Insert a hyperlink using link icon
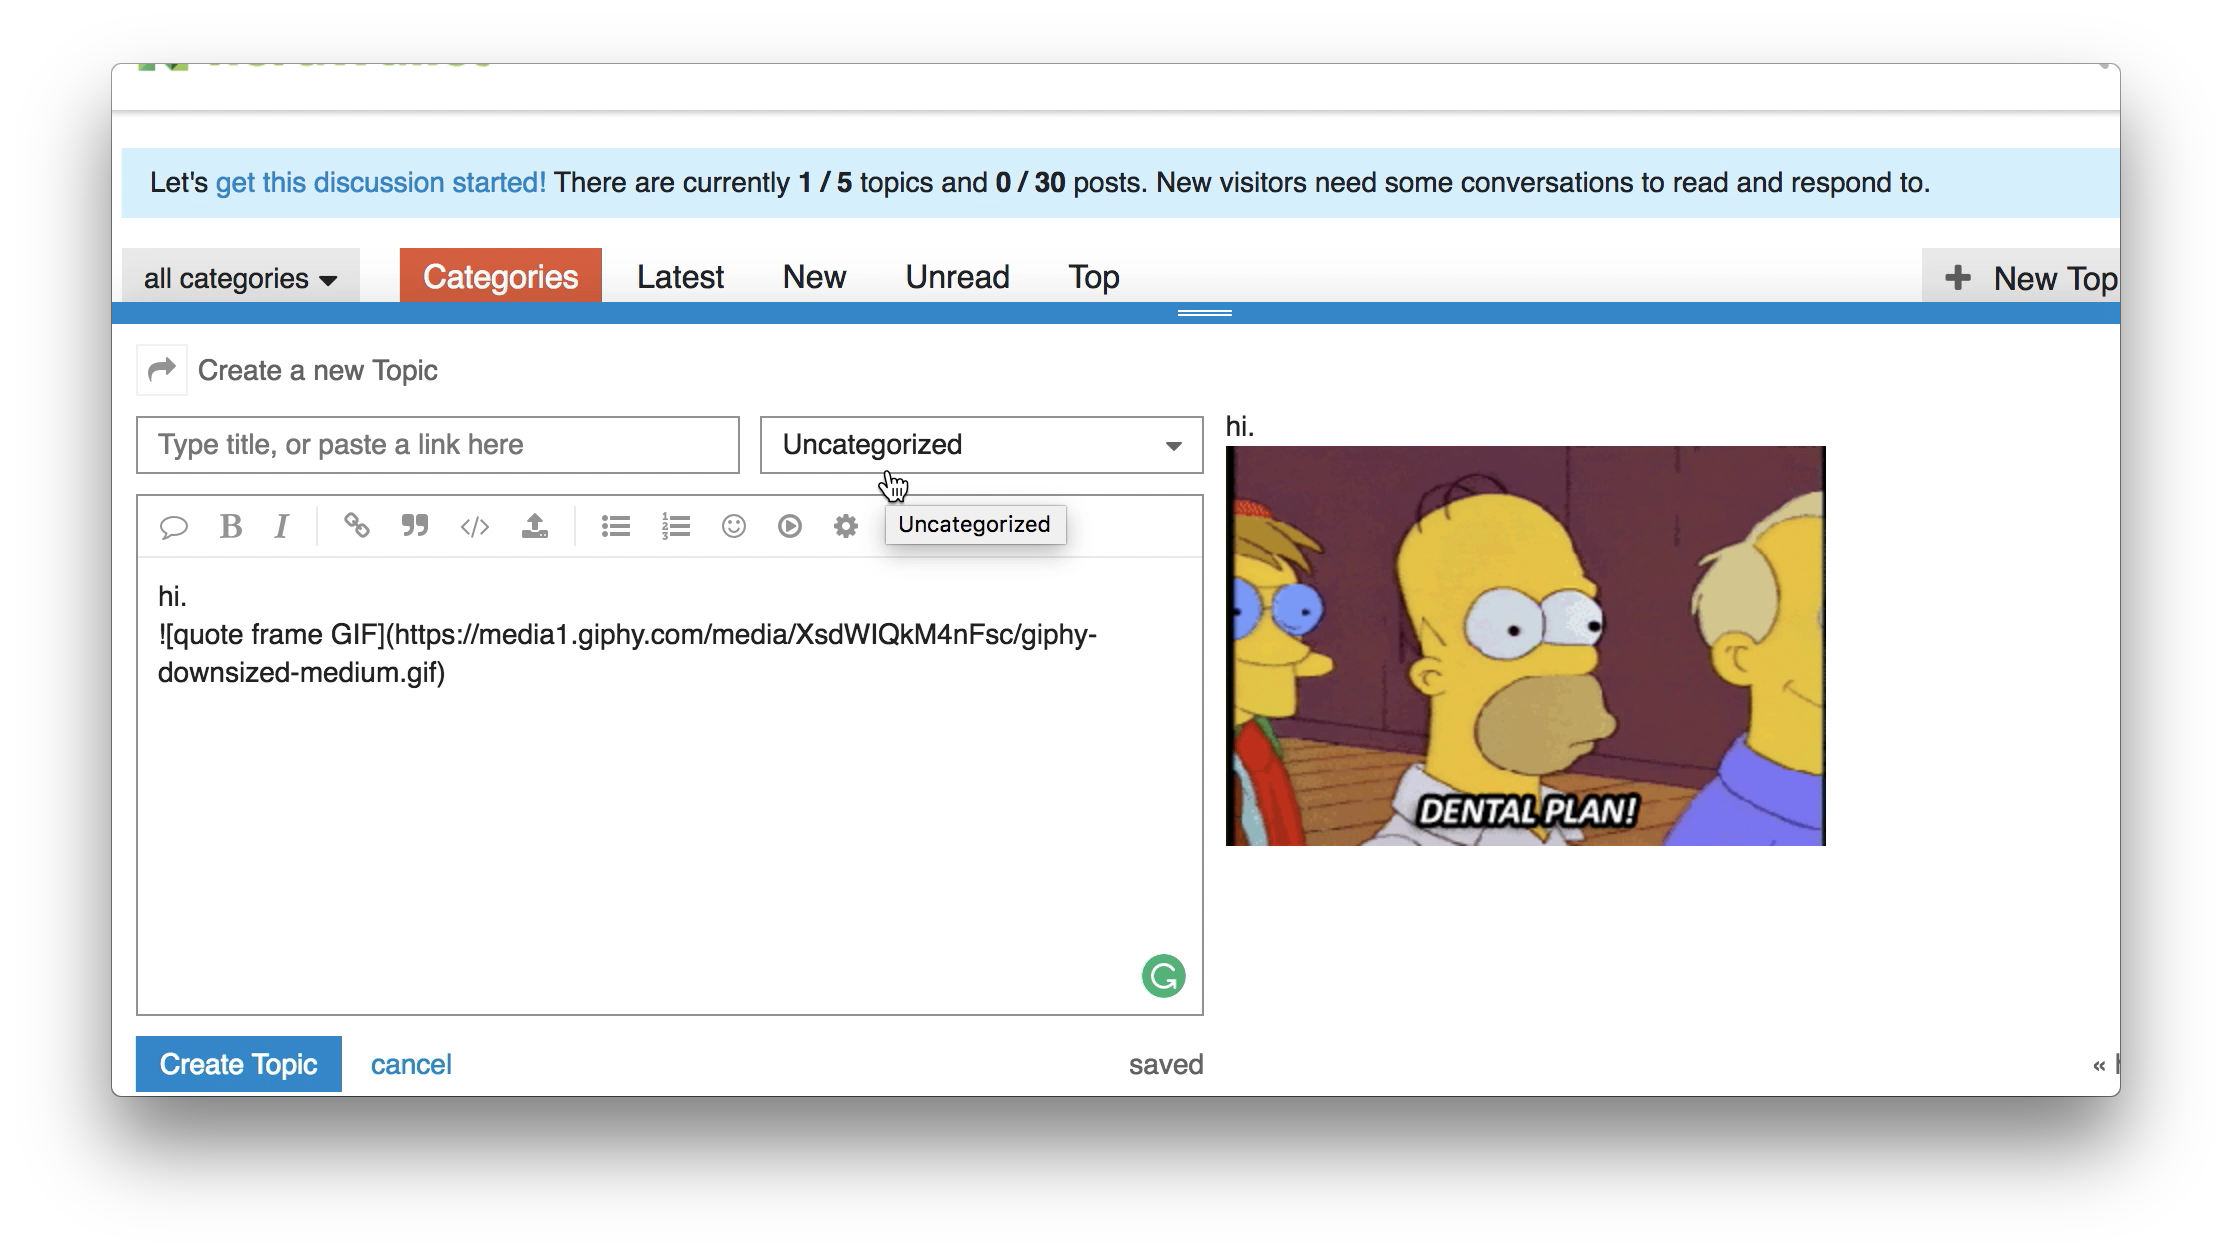Screen dimensions: 2232x1256 click(x=357, y=526)
